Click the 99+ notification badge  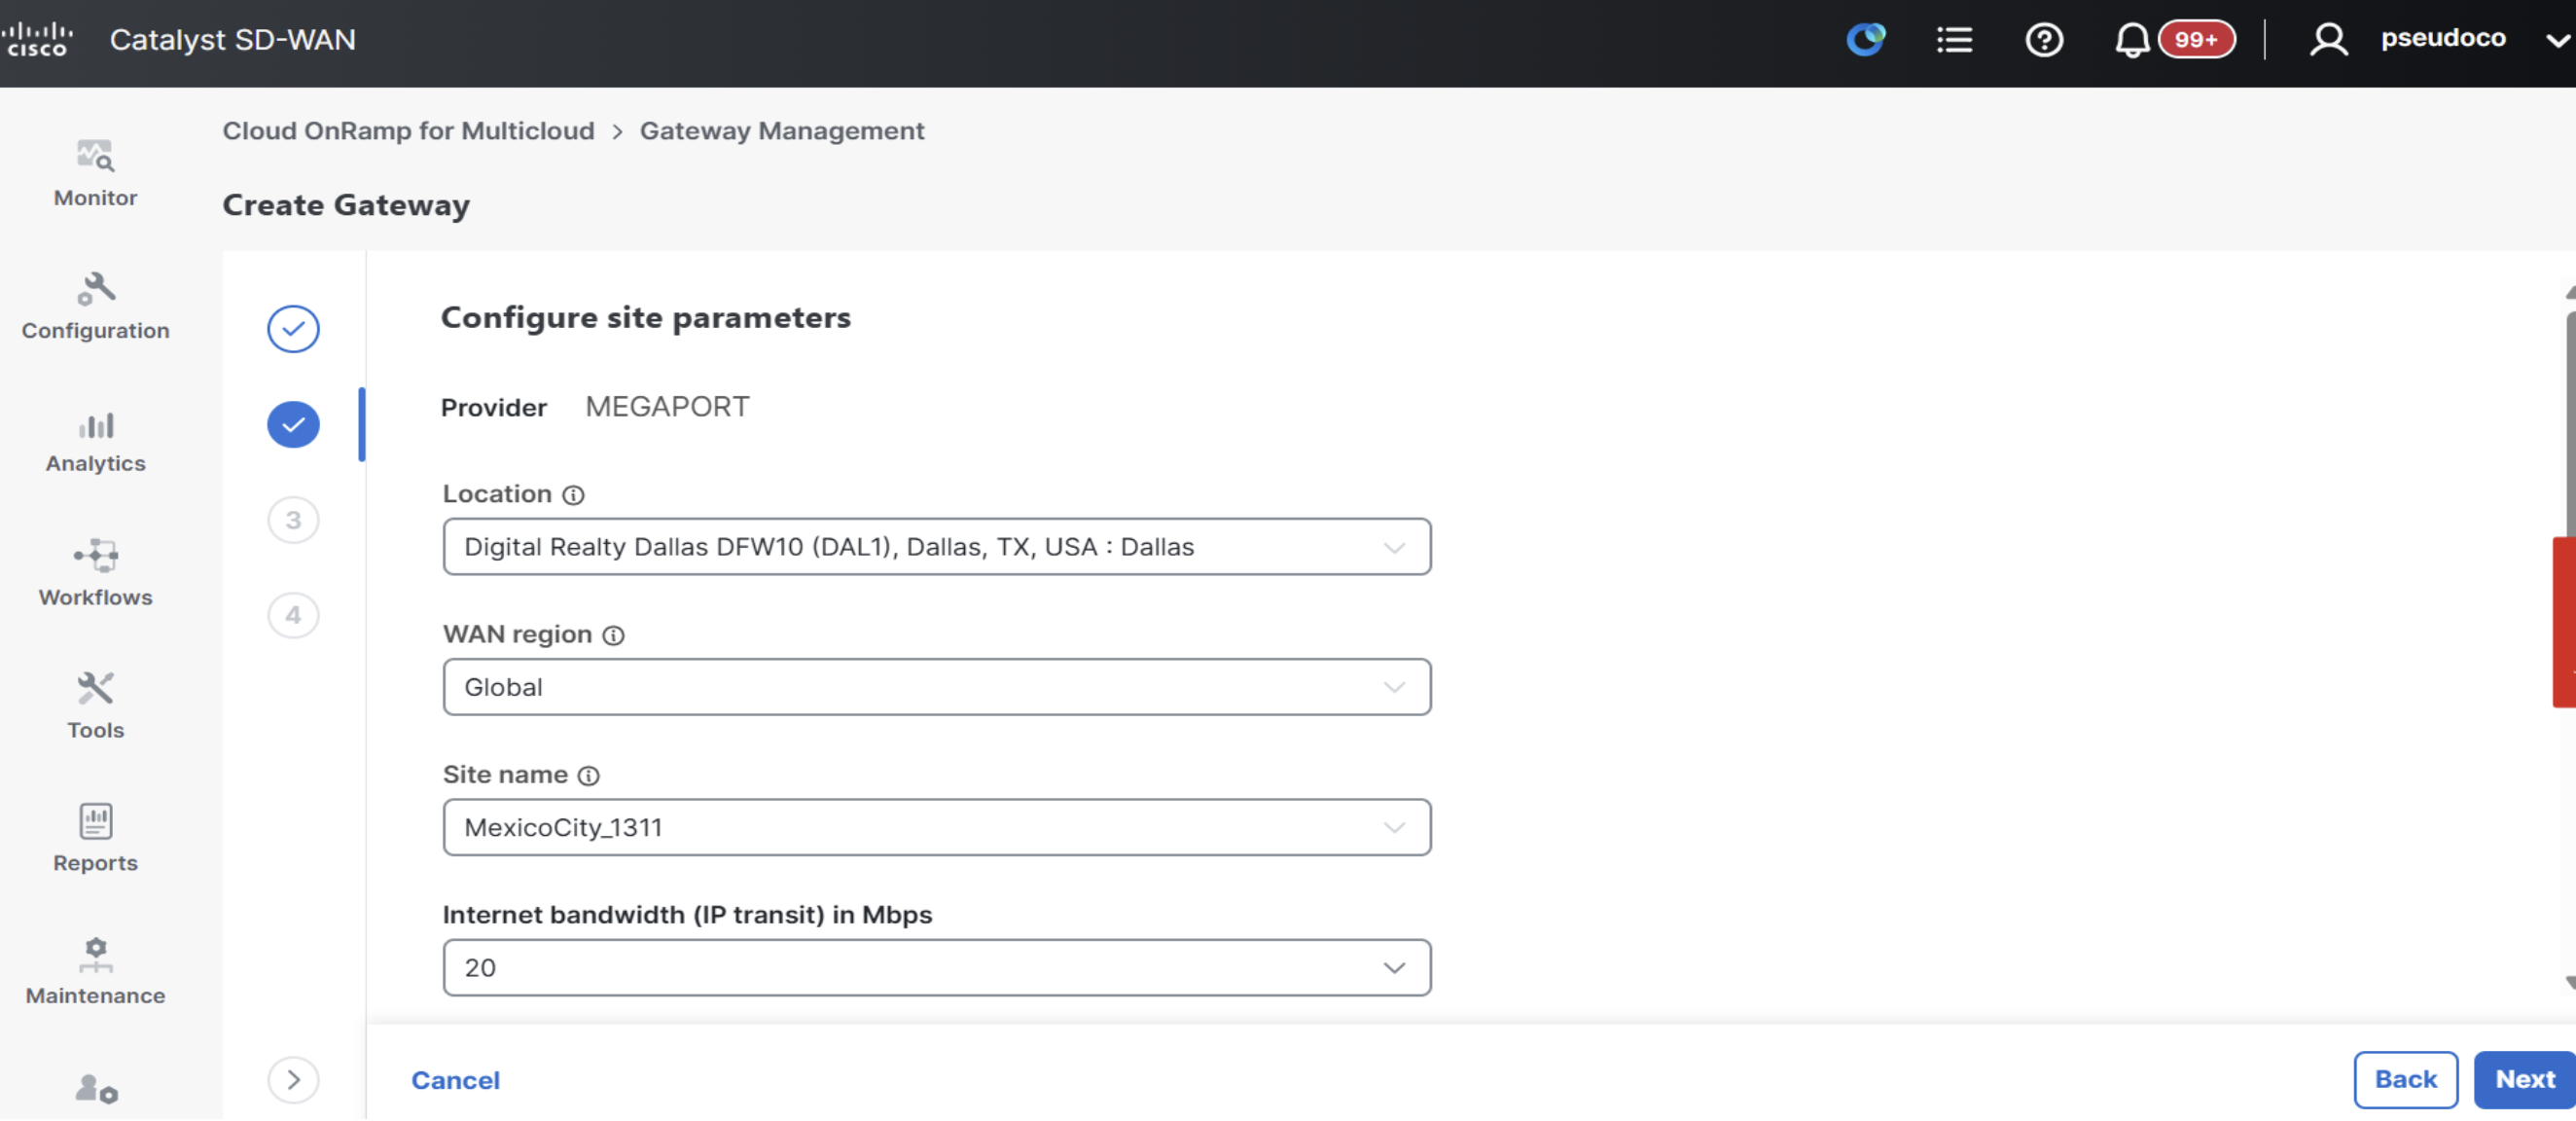point(2196,40)
